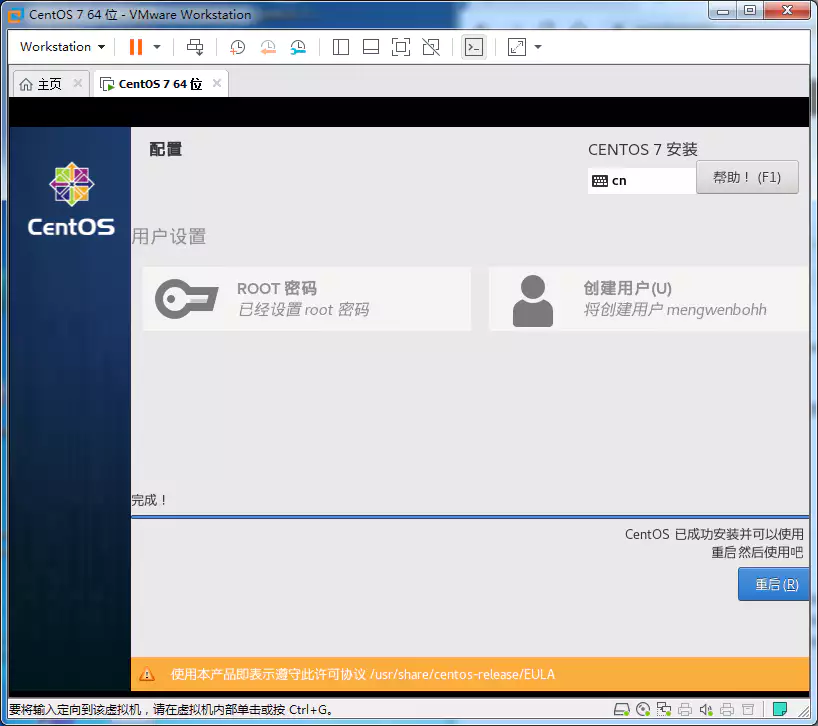Click the 重启 button to reboot
This screenshot has width=818, height=726.
pyautogui.click(x=774, y=584)
